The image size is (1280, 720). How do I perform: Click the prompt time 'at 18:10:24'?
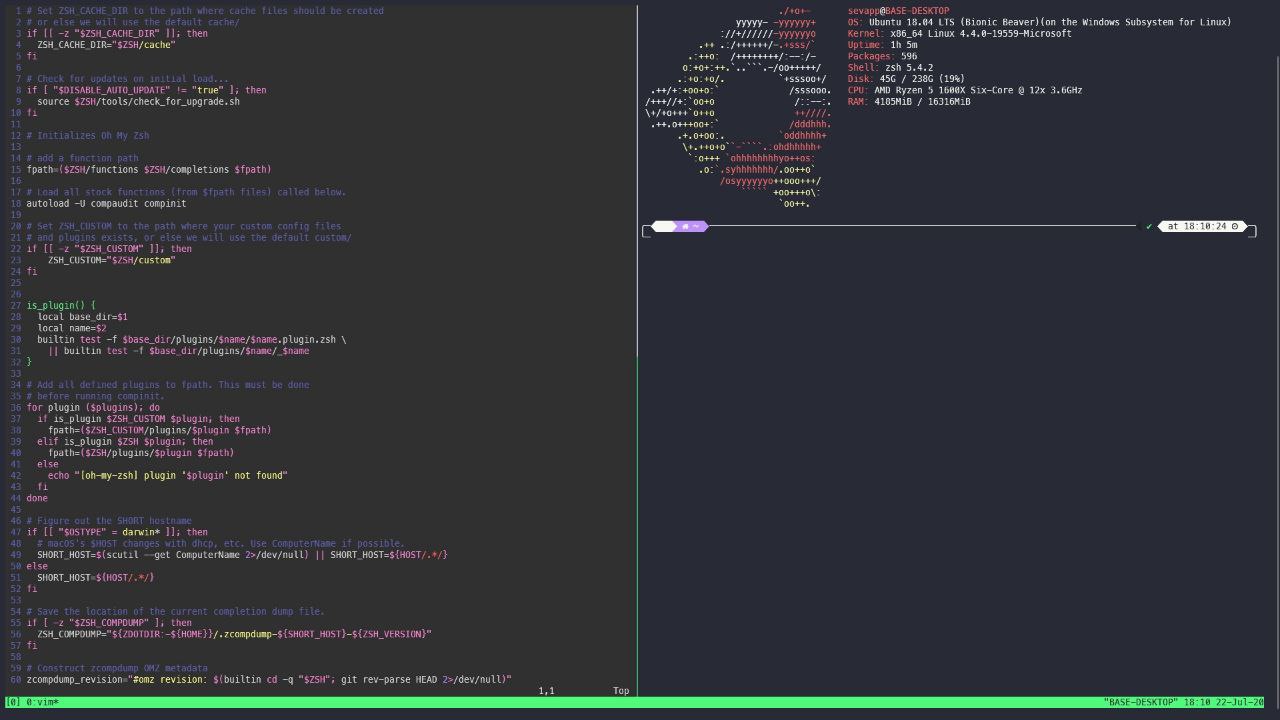click(x=1196, y=227)
